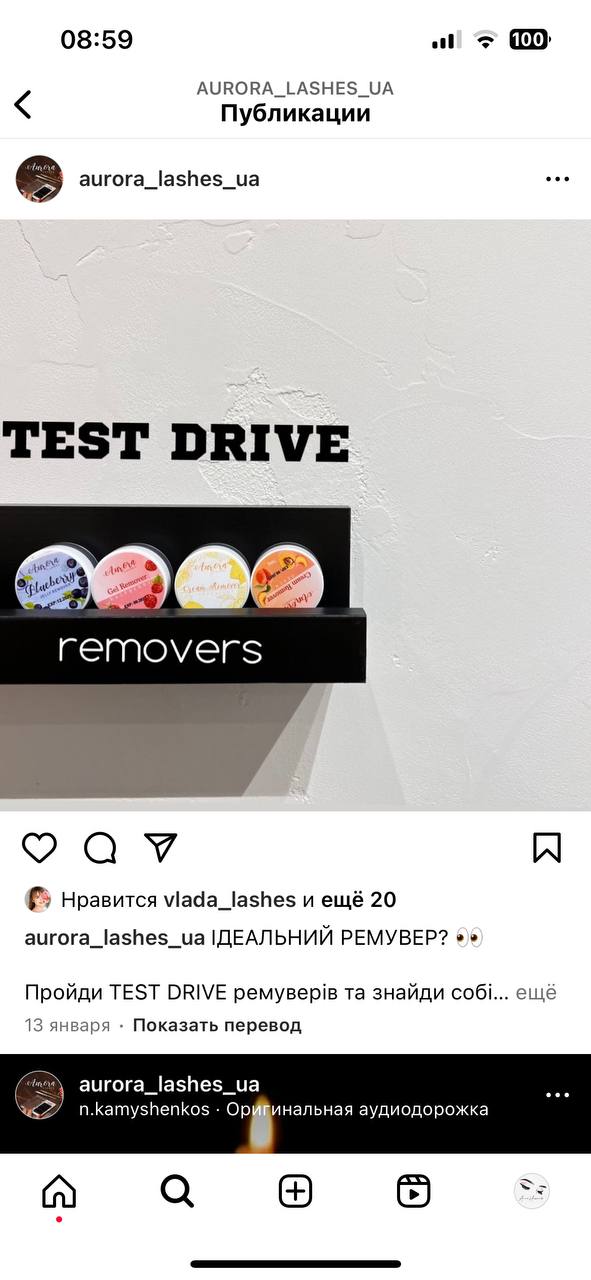The image size is (591, 1280).
Task: Create new post with plus icon
Action: click(x=295, y=1191)
